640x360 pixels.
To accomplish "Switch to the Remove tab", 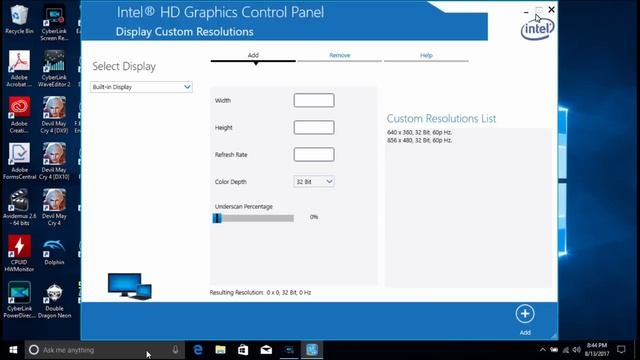I will (340, 56).
